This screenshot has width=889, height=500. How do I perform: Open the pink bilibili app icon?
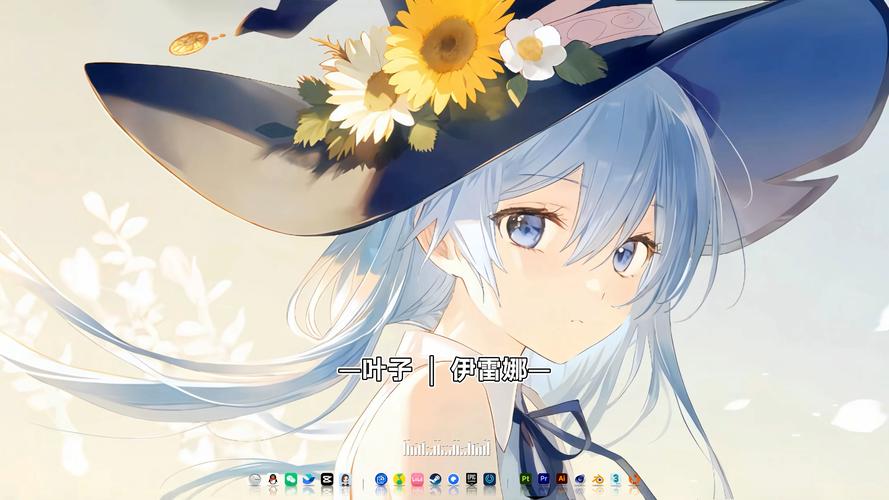click(x=417, y=480)
